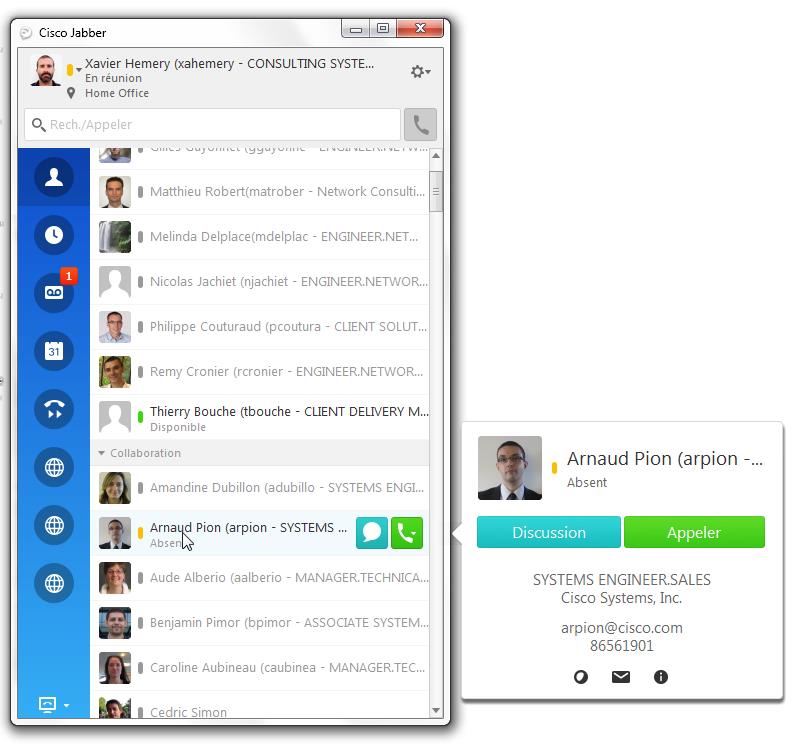
Task: Click the chat bubble icon beside Arnaud Pion
Action: tap(371, 533)
